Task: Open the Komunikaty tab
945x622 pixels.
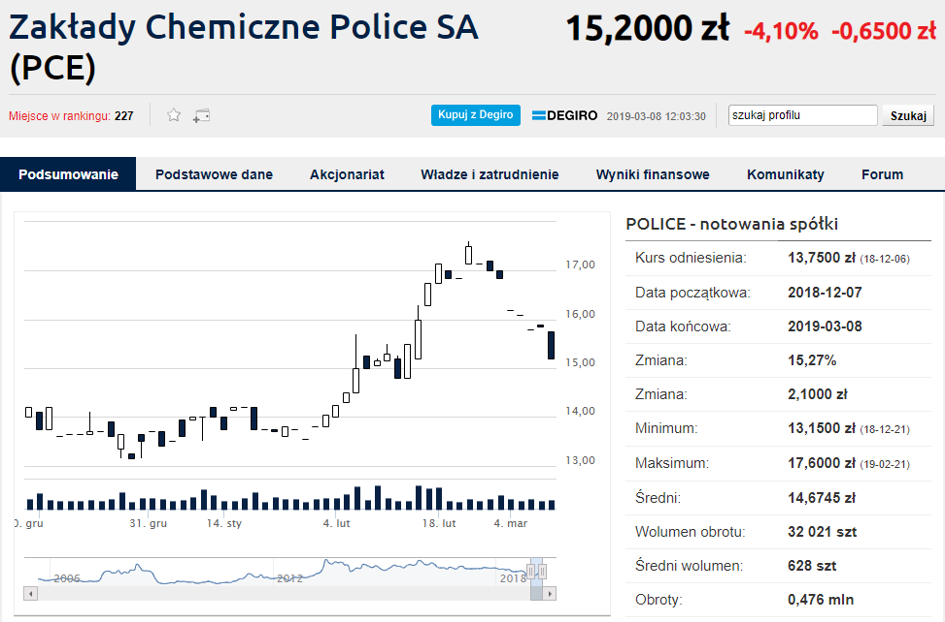Action: (786, 174)
